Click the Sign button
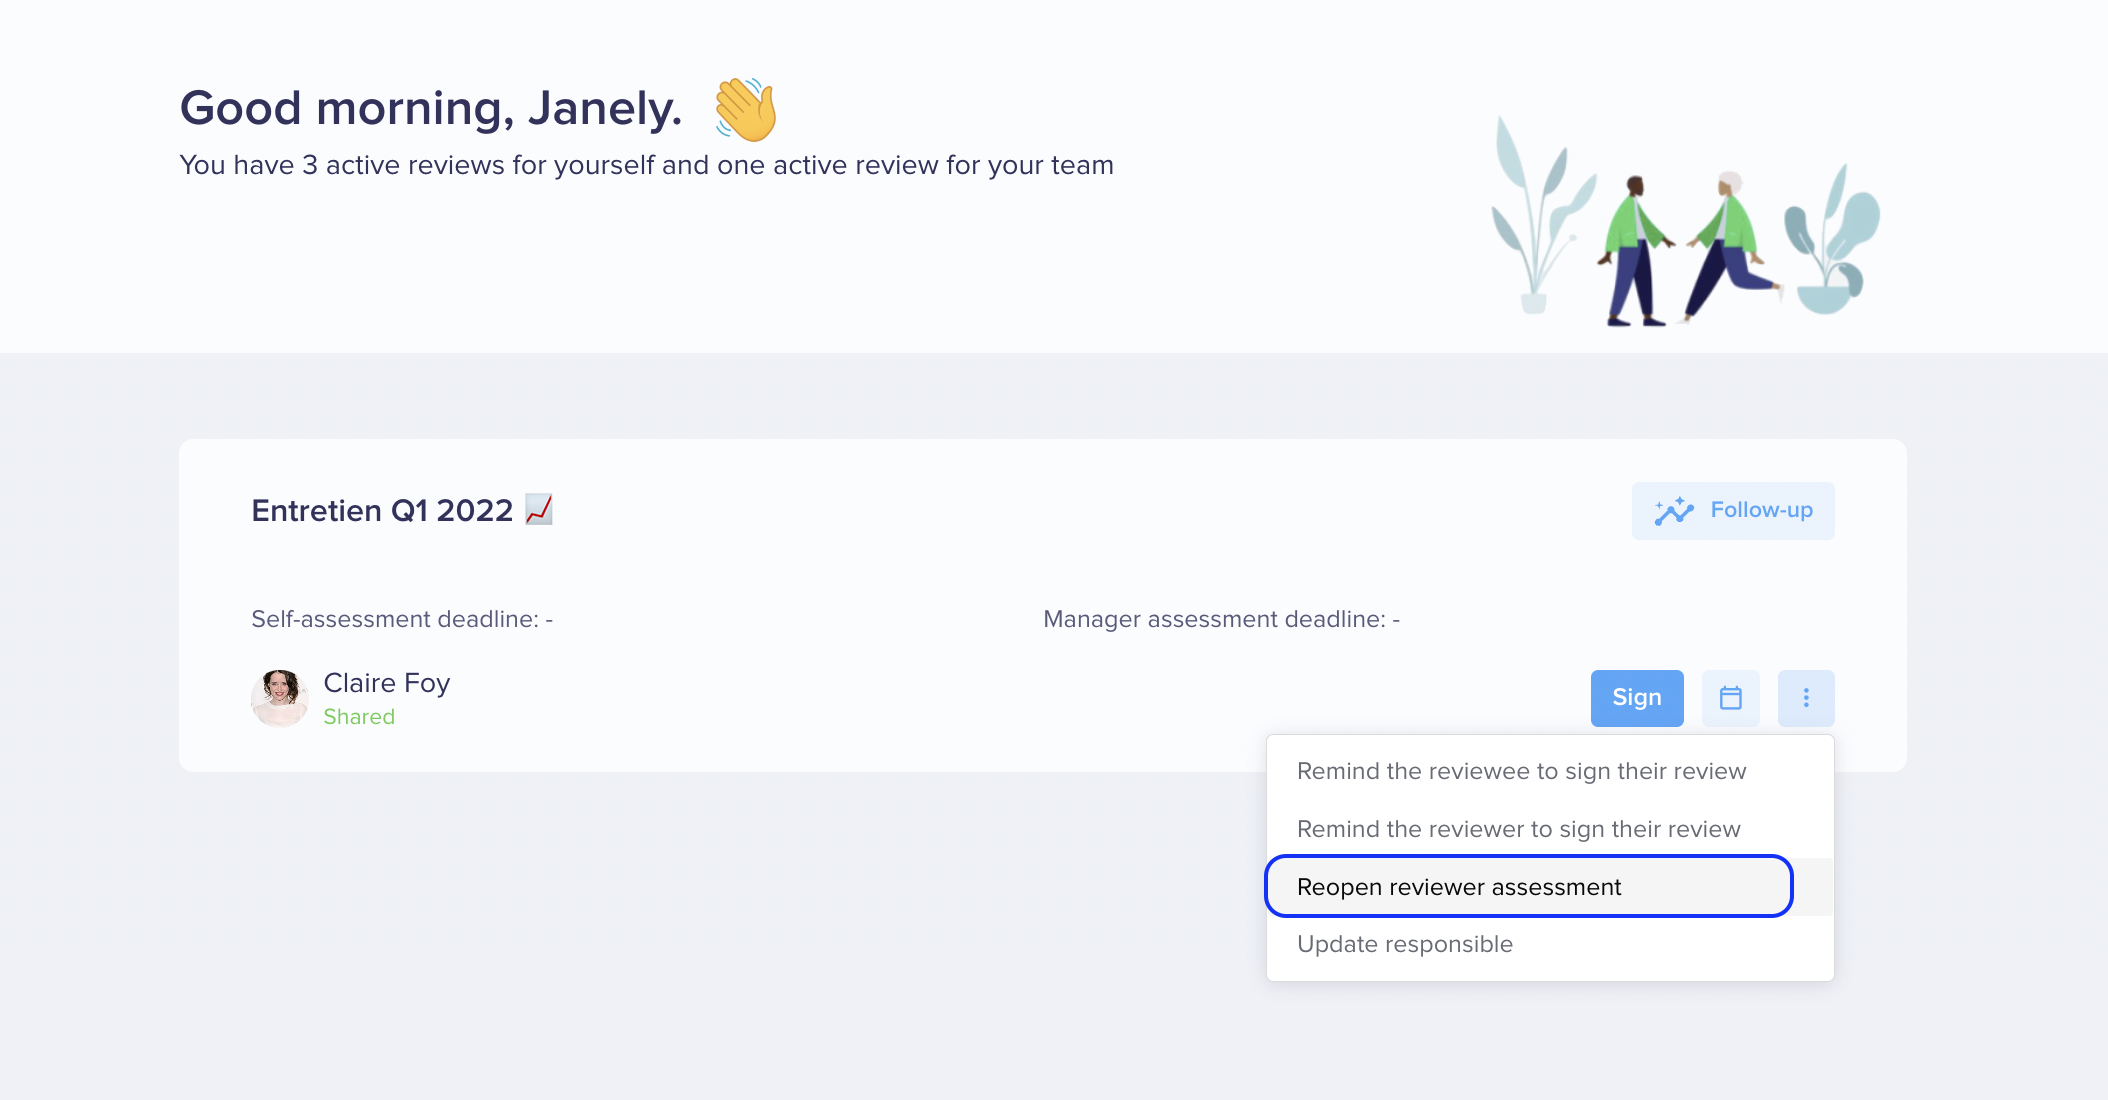Viewport: 2108px width, 1100px height. pos(1637,698)
